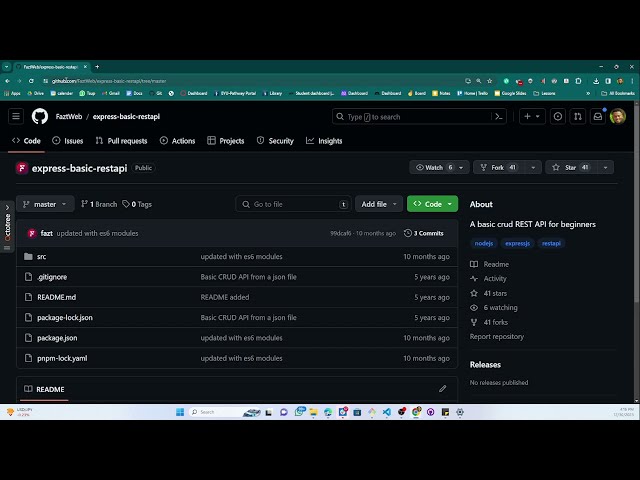Open the package.json file
640x480 pixels.
coord(57,338)
